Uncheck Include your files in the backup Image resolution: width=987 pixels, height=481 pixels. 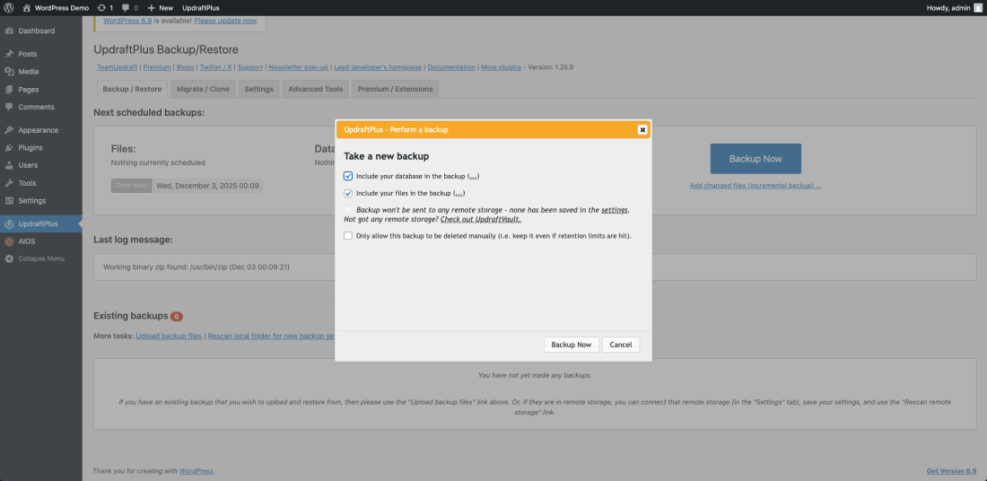(348, 193)
